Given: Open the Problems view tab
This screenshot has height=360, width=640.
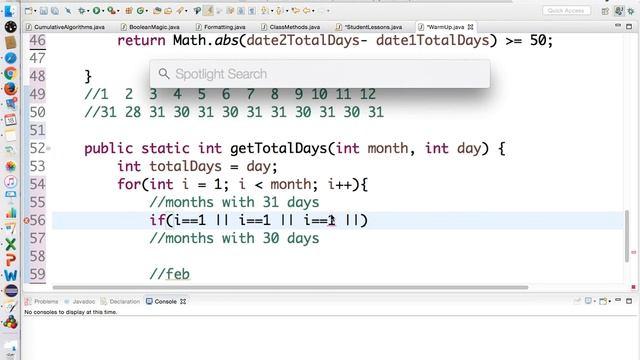Looking at the screenshot, I should pos(42,302).
